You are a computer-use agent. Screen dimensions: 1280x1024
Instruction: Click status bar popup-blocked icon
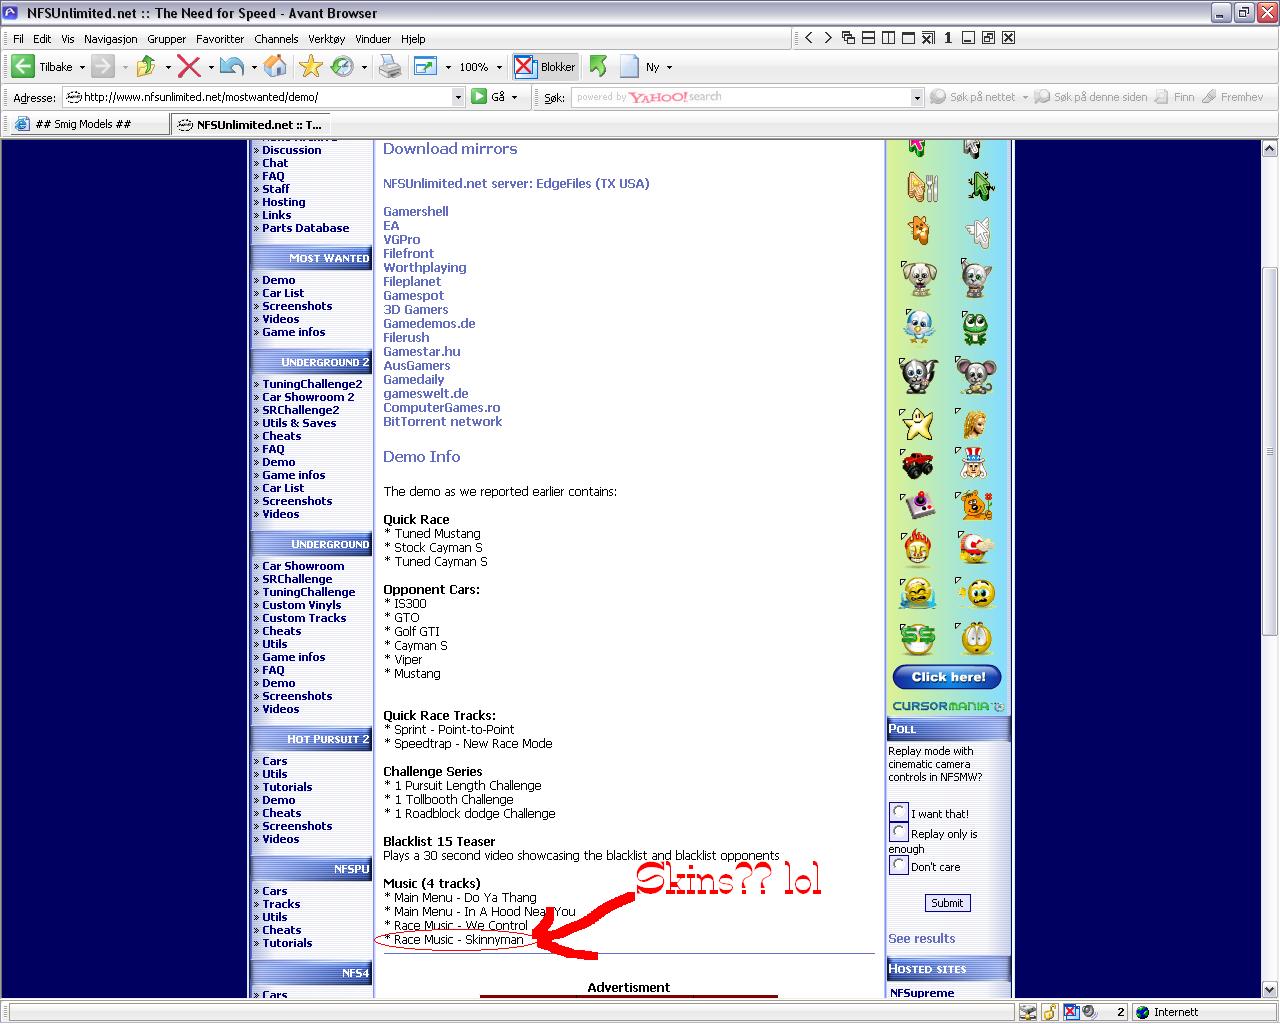point(1071,1012)
